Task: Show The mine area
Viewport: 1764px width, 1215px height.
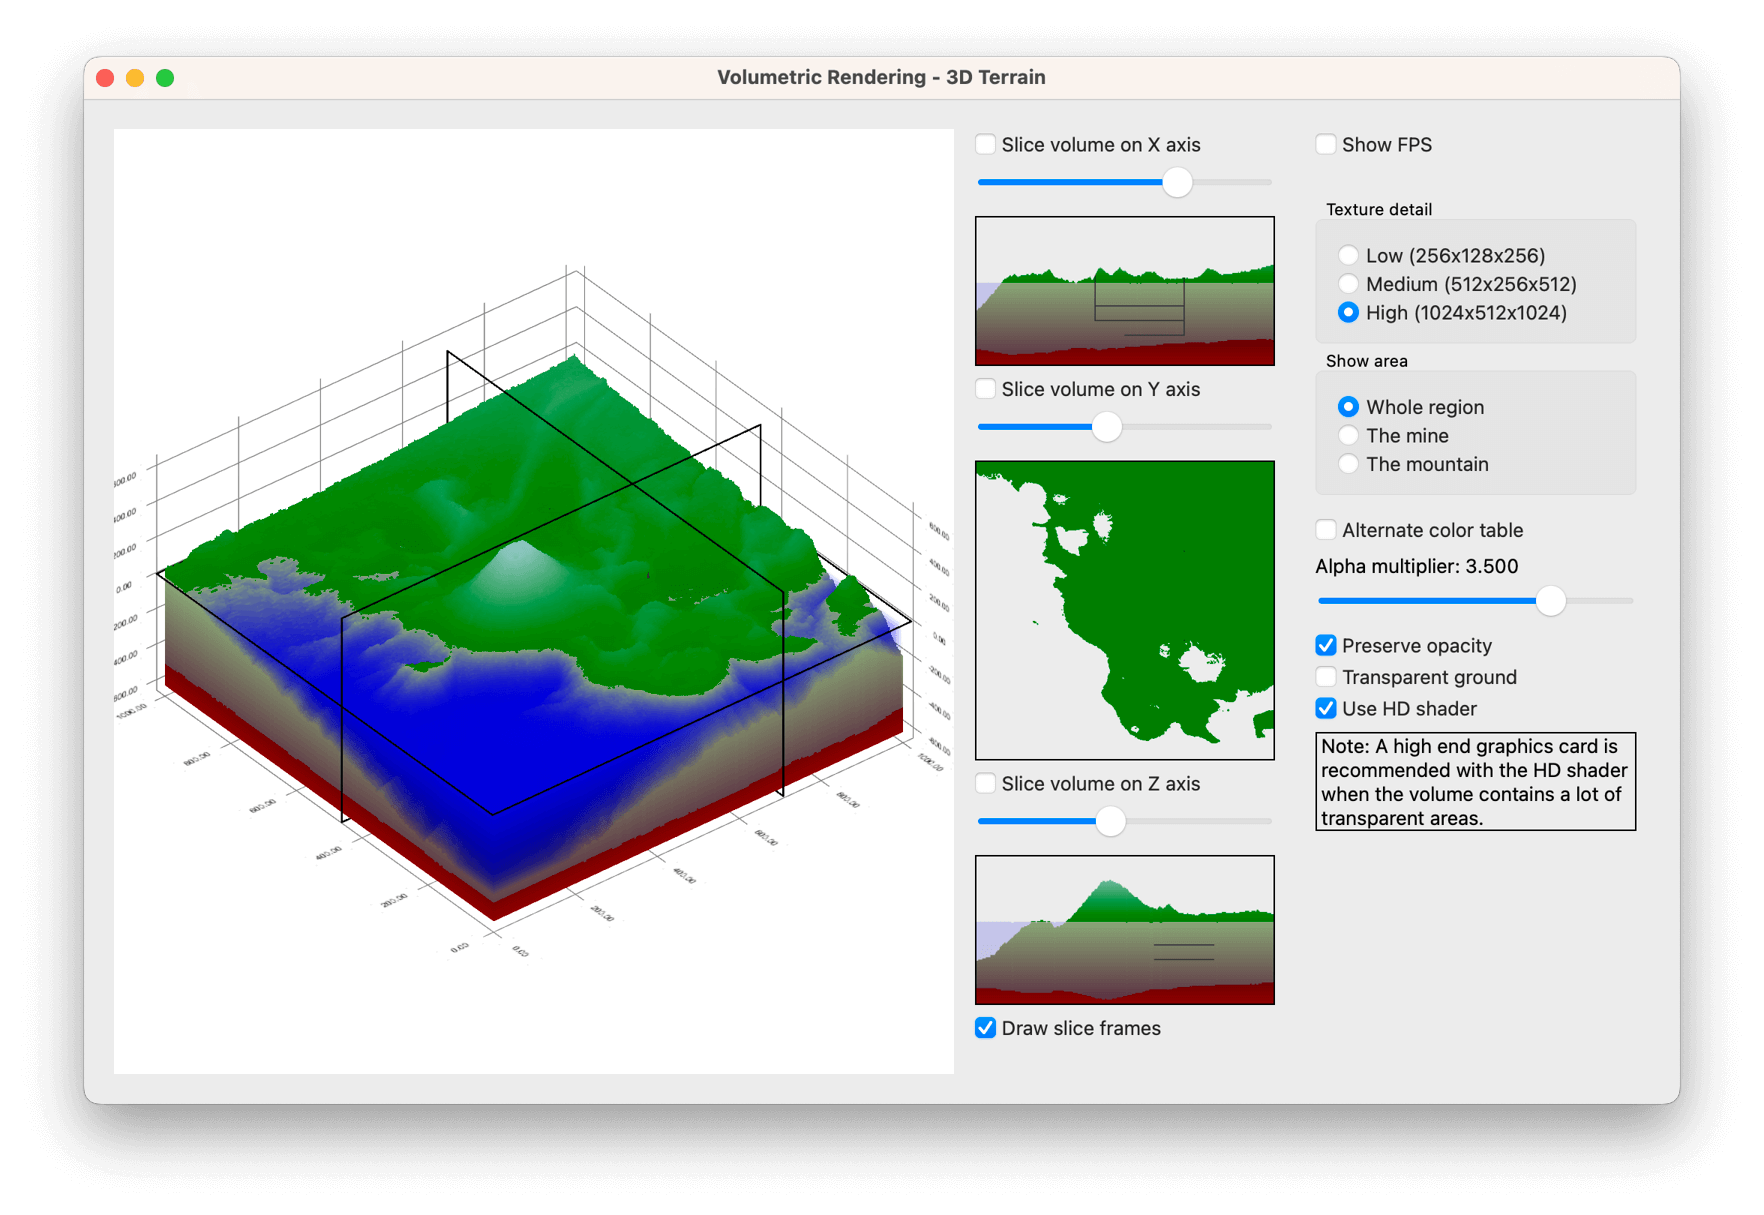Action: coord(1348,436)
